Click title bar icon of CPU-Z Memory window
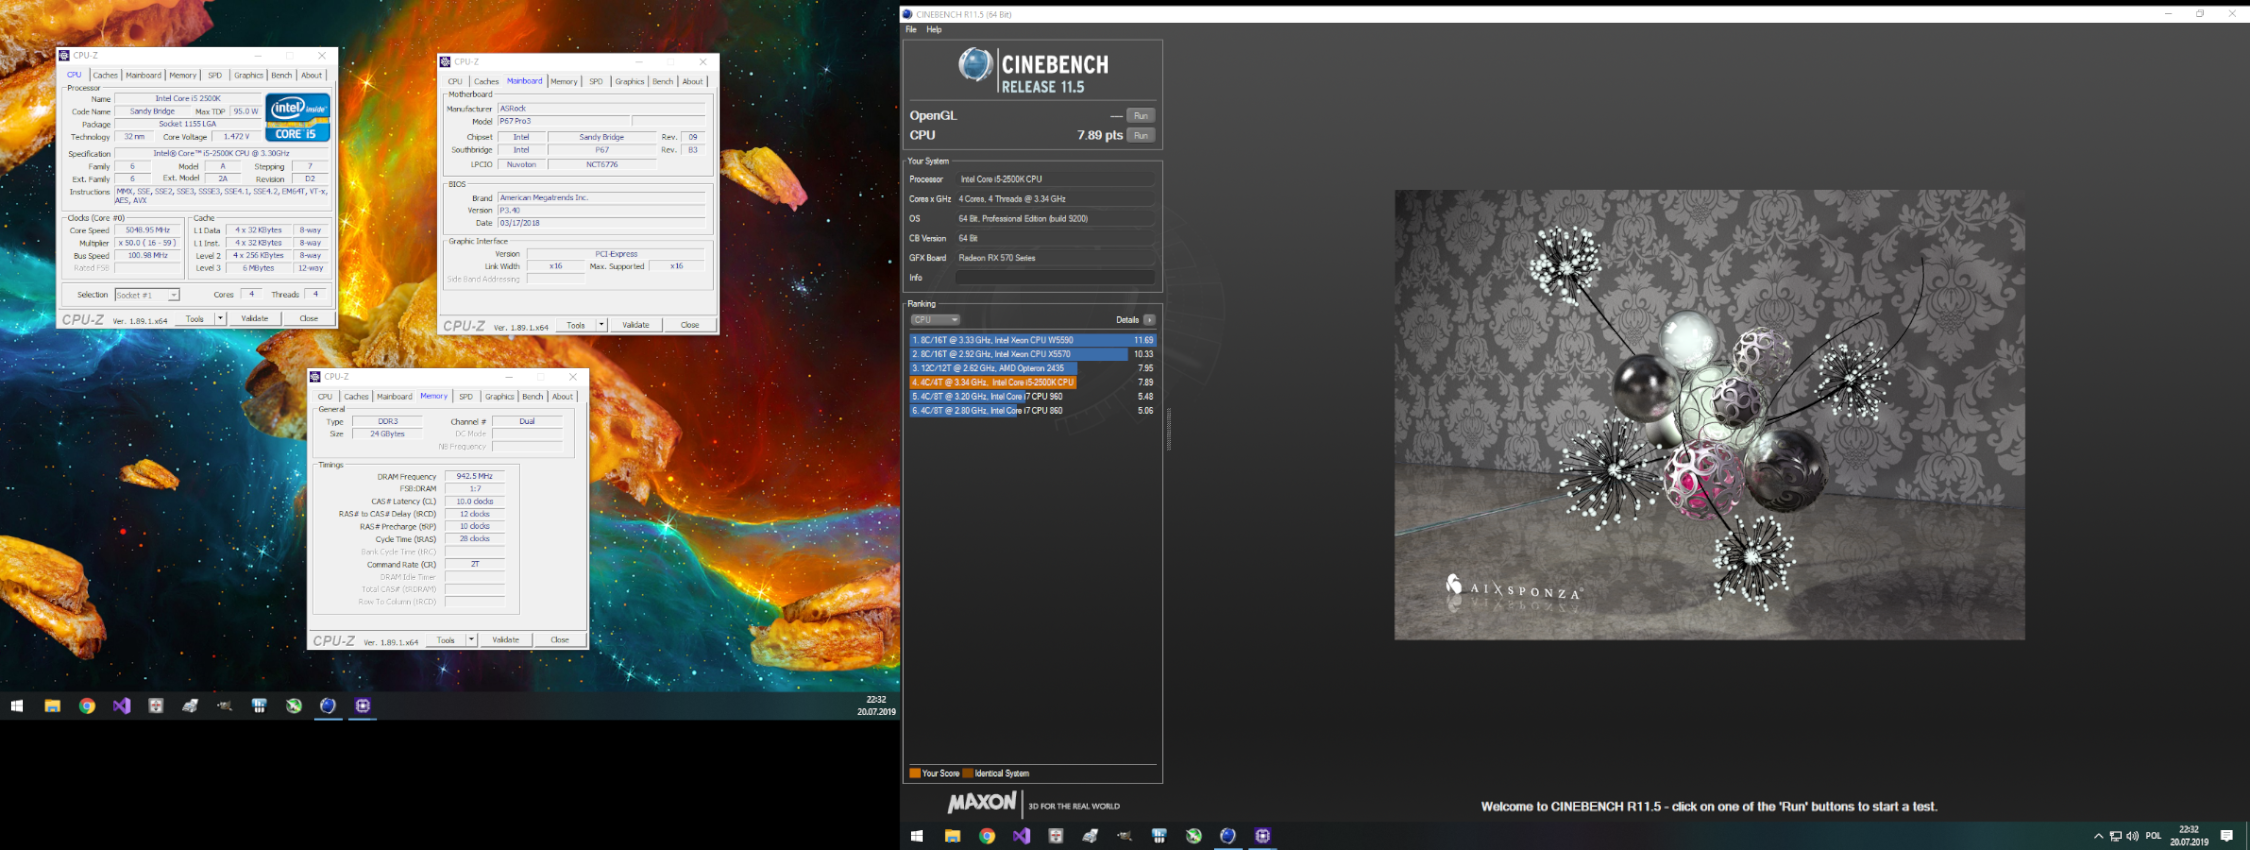This screenshot has width=2250, height=850. [315, 377]
